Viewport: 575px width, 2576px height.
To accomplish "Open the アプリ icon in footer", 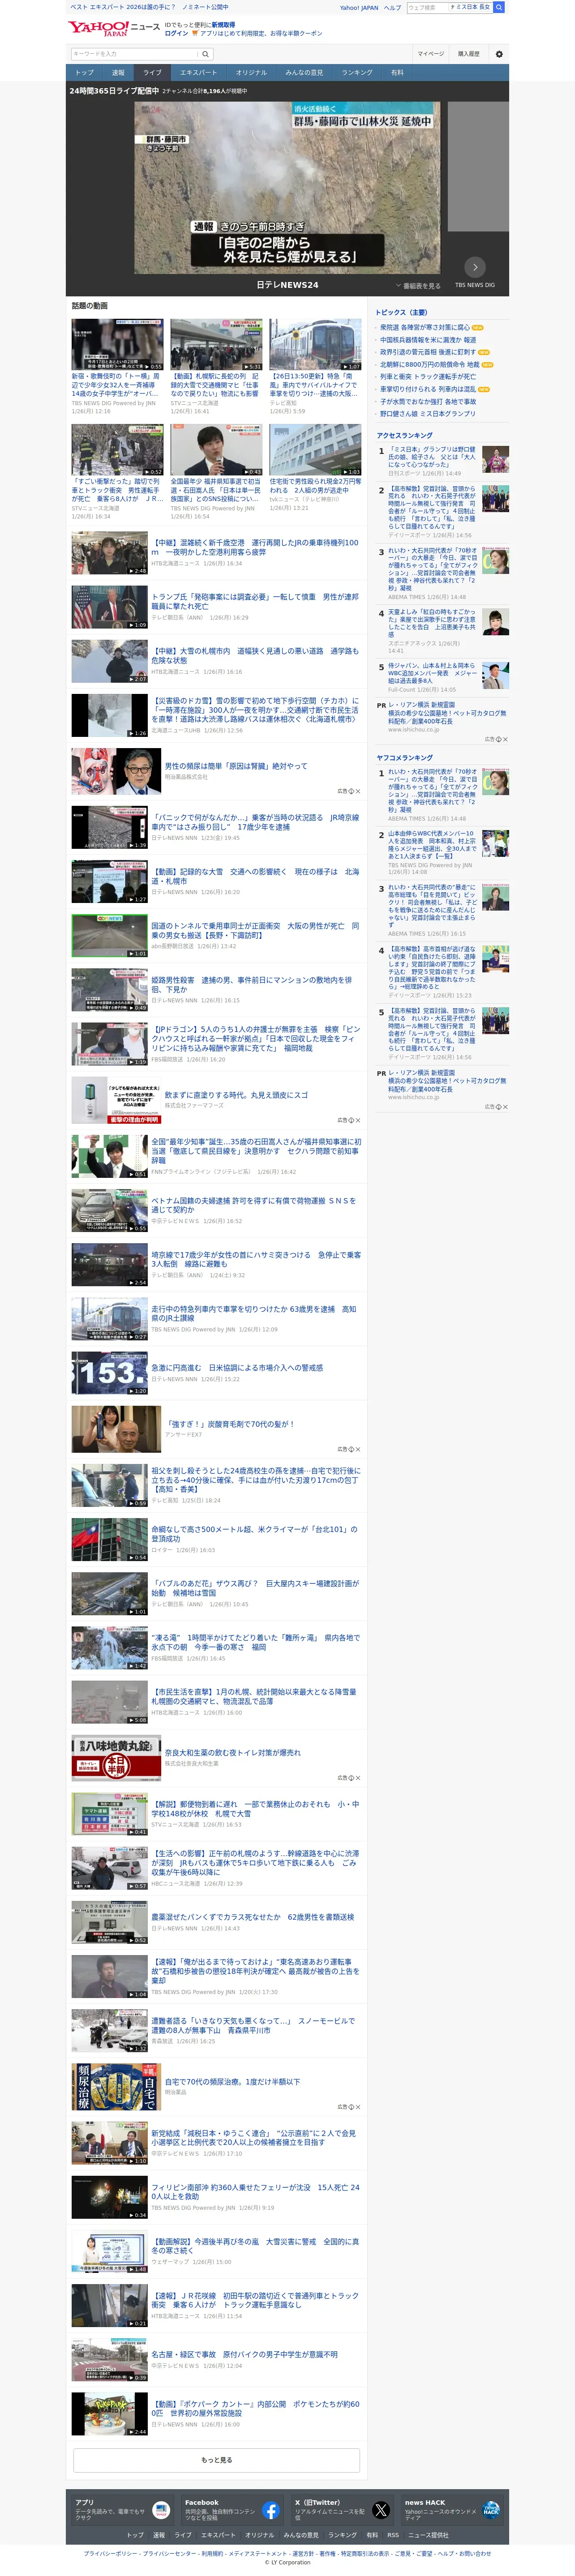I will [x=161, y=2510].
